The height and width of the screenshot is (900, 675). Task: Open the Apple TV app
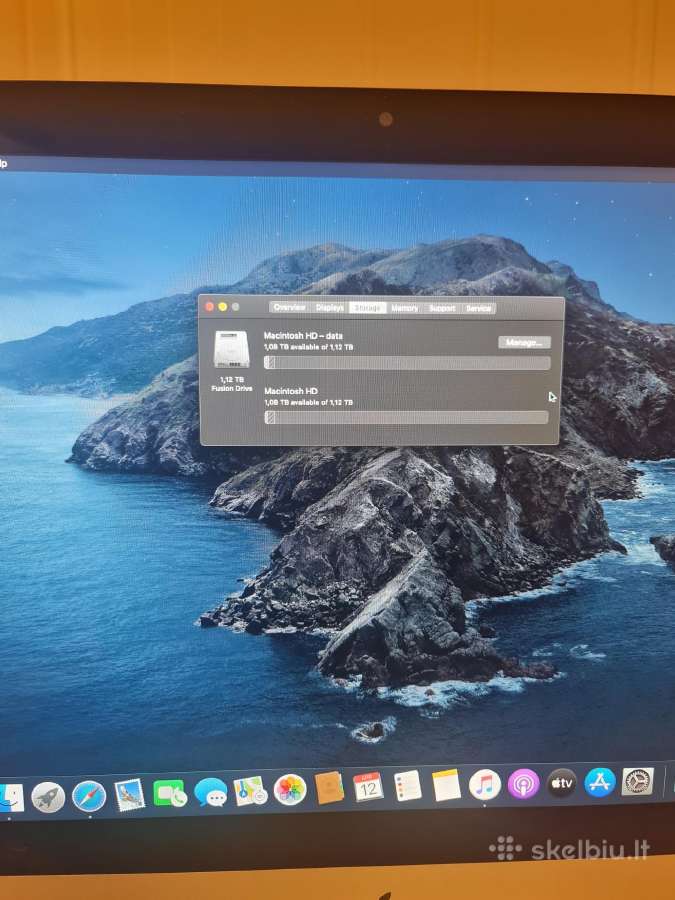[x=561, y=783]
